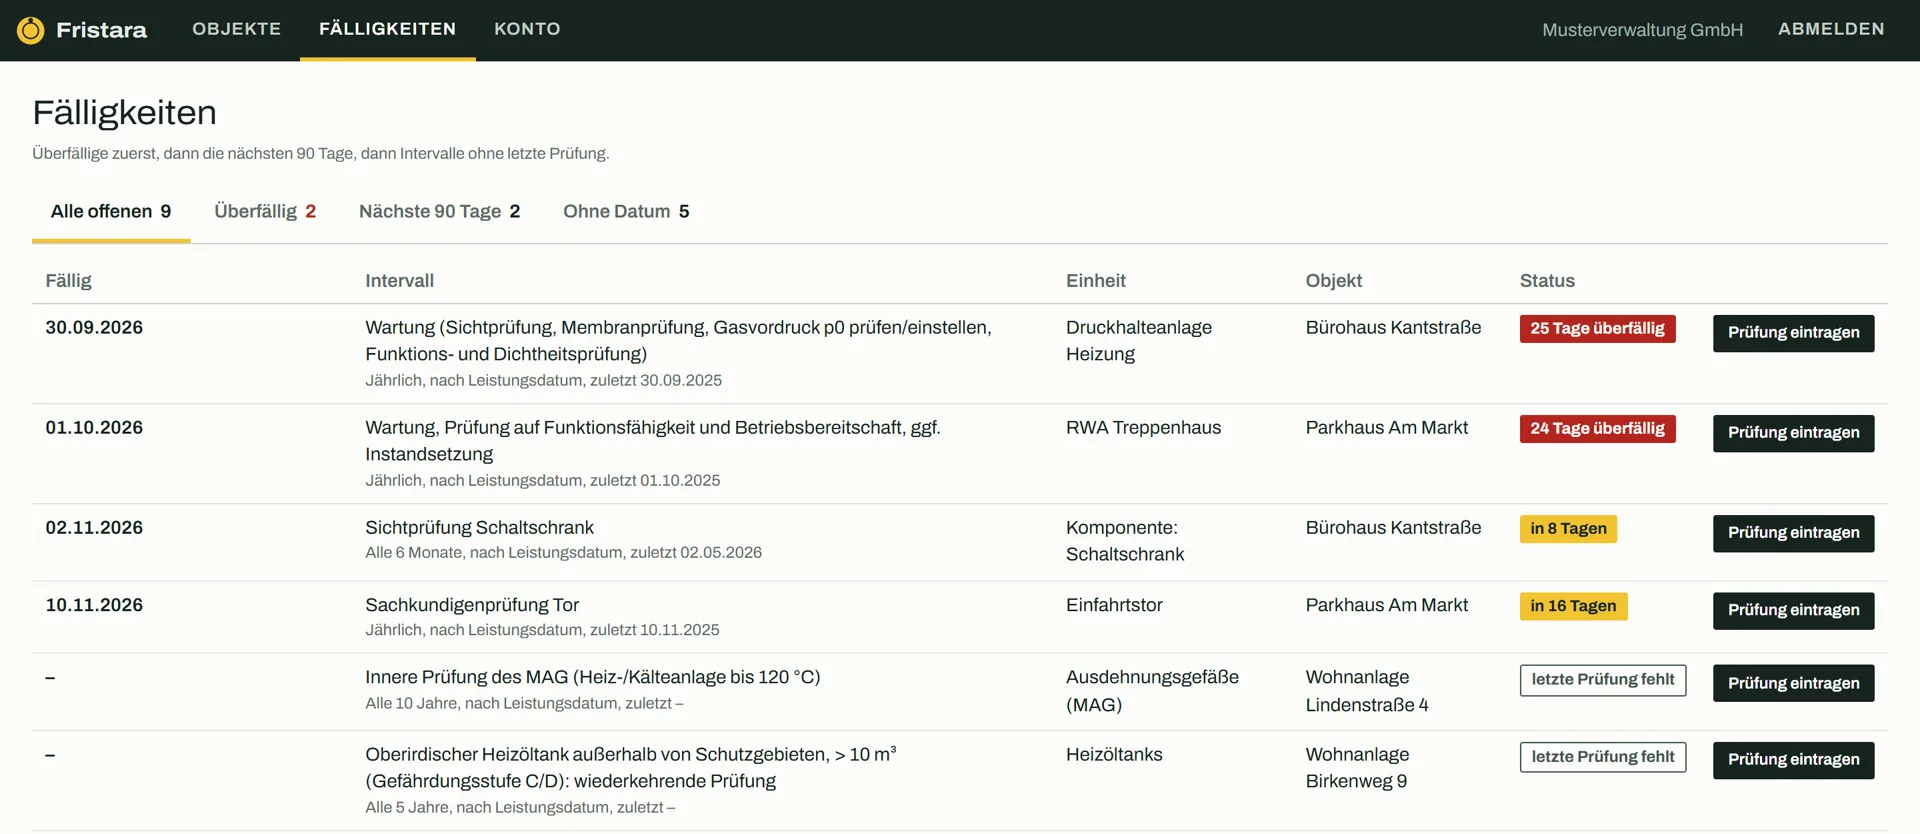Viewport: 1920px width, 834px height.
Task: Click the Musterverwaltung GmbH account name
Action: 1642,30
